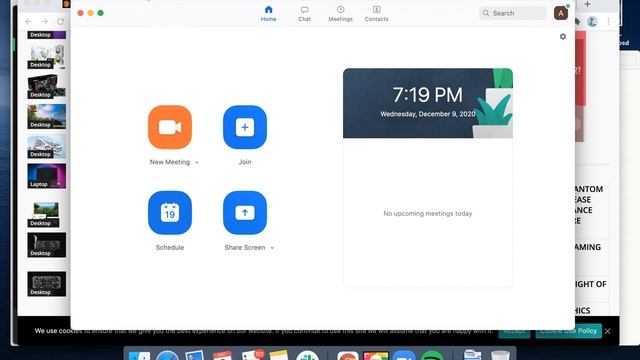Open the Contacts tab
Screen dimensions: 640x360
(376, 13)
